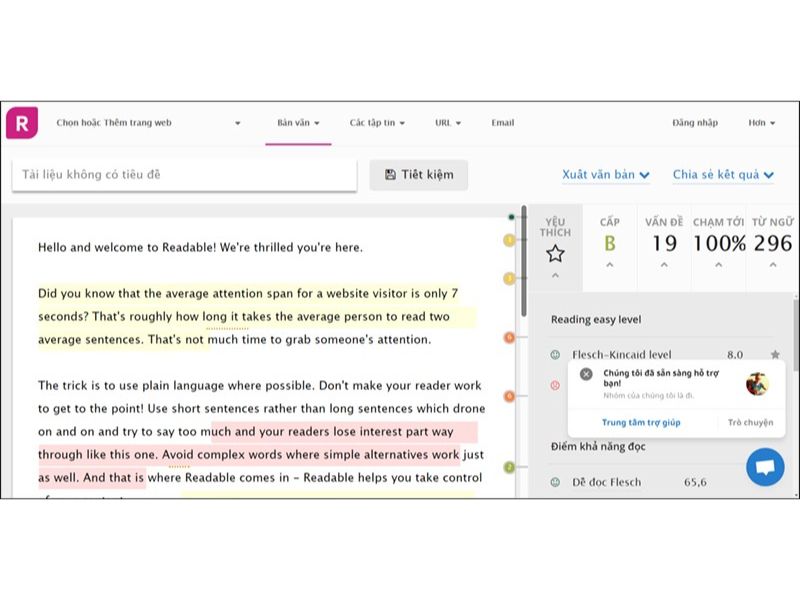This screenshot has height=600, width=800.
Task: Click the Đăng nhập link
Action: (x=695, y=122)
